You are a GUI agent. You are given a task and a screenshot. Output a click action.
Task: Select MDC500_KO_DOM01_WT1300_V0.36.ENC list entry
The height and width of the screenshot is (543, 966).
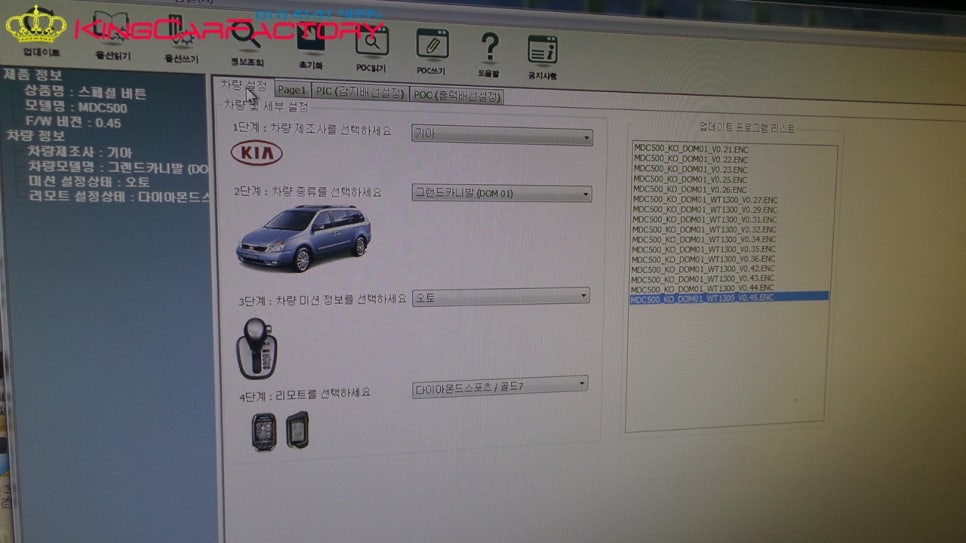[703, 259]
